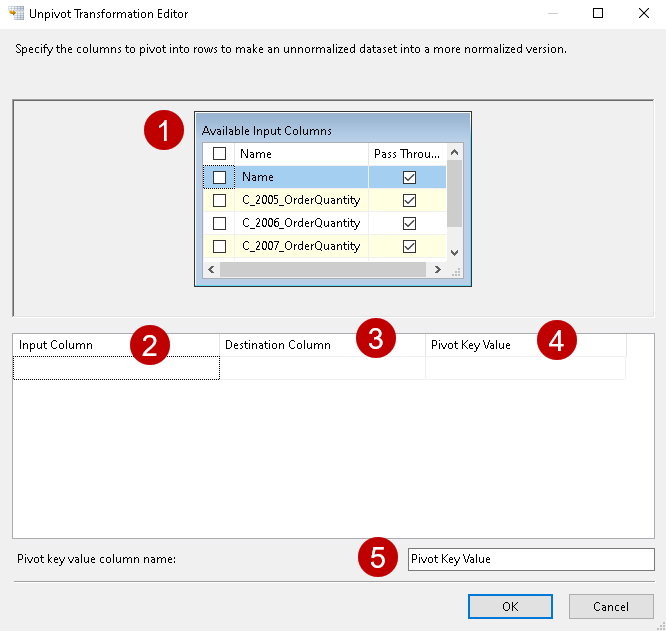Image resolution: width=666 pixels, height=631 pixels.
Task: Check the C_2007_OrderQuantity input checkbox
Action: (x=219, y=246)
